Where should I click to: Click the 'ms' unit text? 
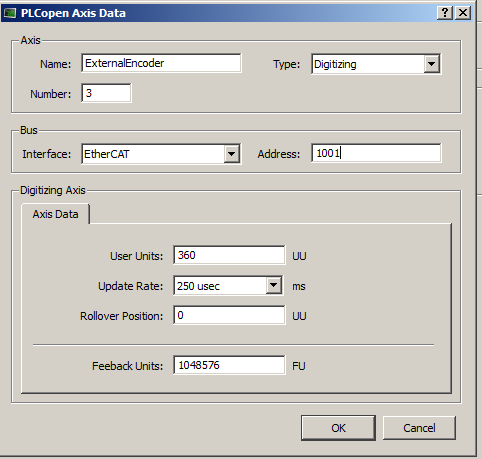point(299,286)
